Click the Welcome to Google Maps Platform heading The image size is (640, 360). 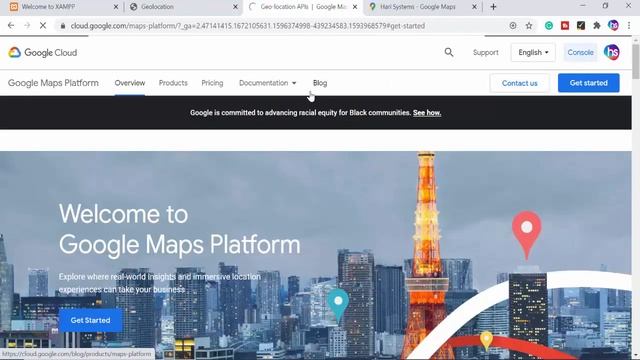click(180, 229)
